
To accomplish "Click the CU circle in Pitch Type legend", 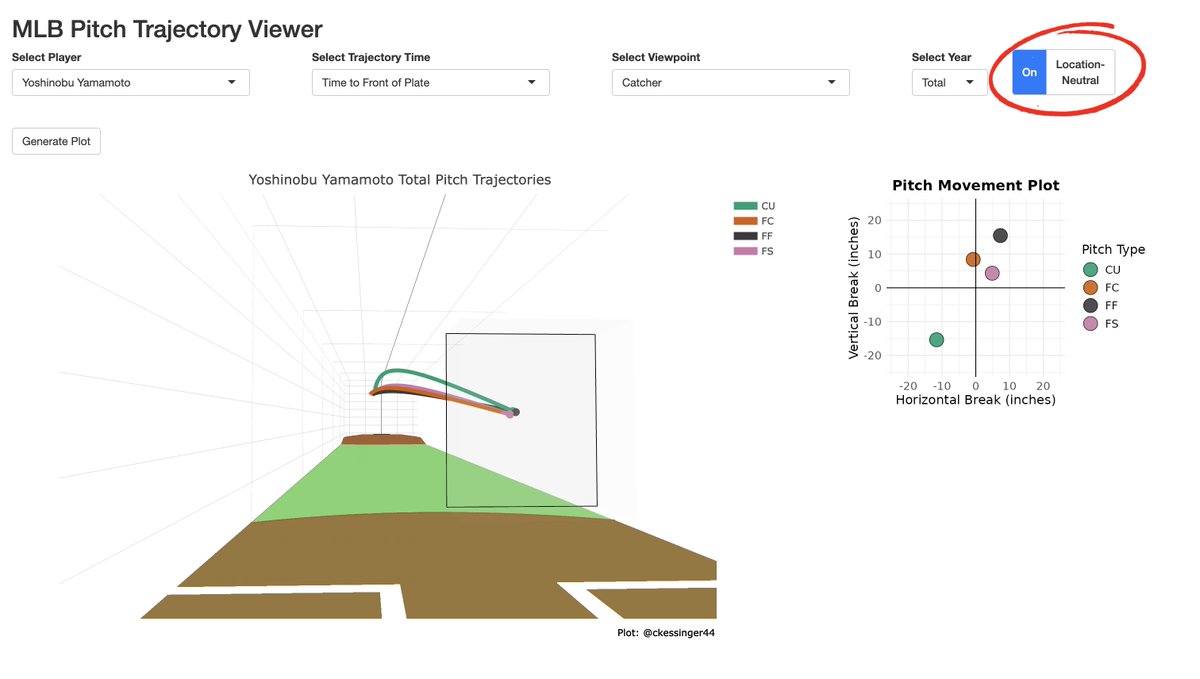I will [x=1090, y=270].
